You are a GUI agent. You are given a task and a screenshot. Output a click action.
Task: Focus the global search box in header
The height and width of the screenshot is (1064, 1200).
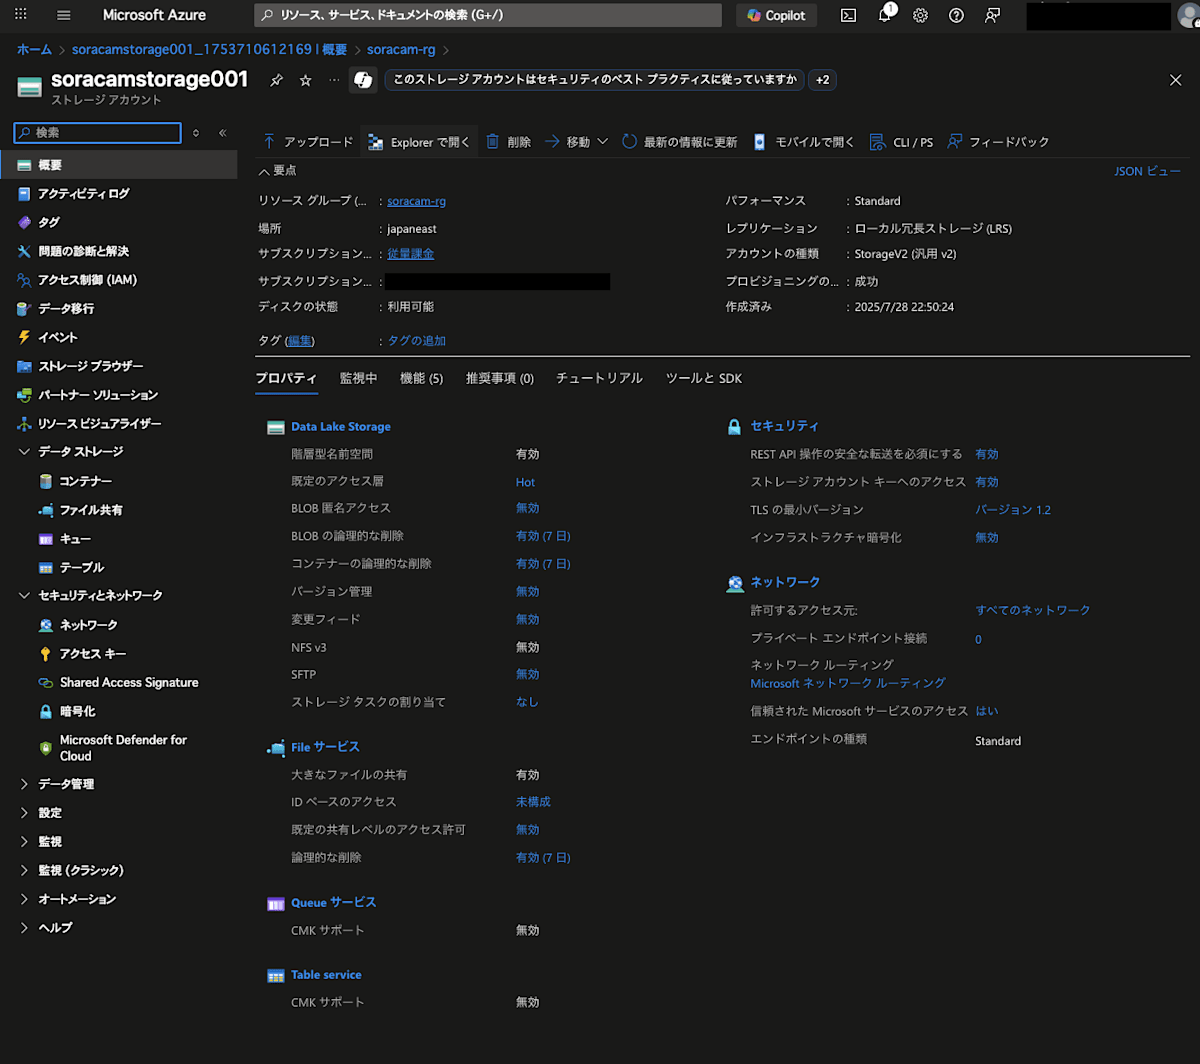488,15
